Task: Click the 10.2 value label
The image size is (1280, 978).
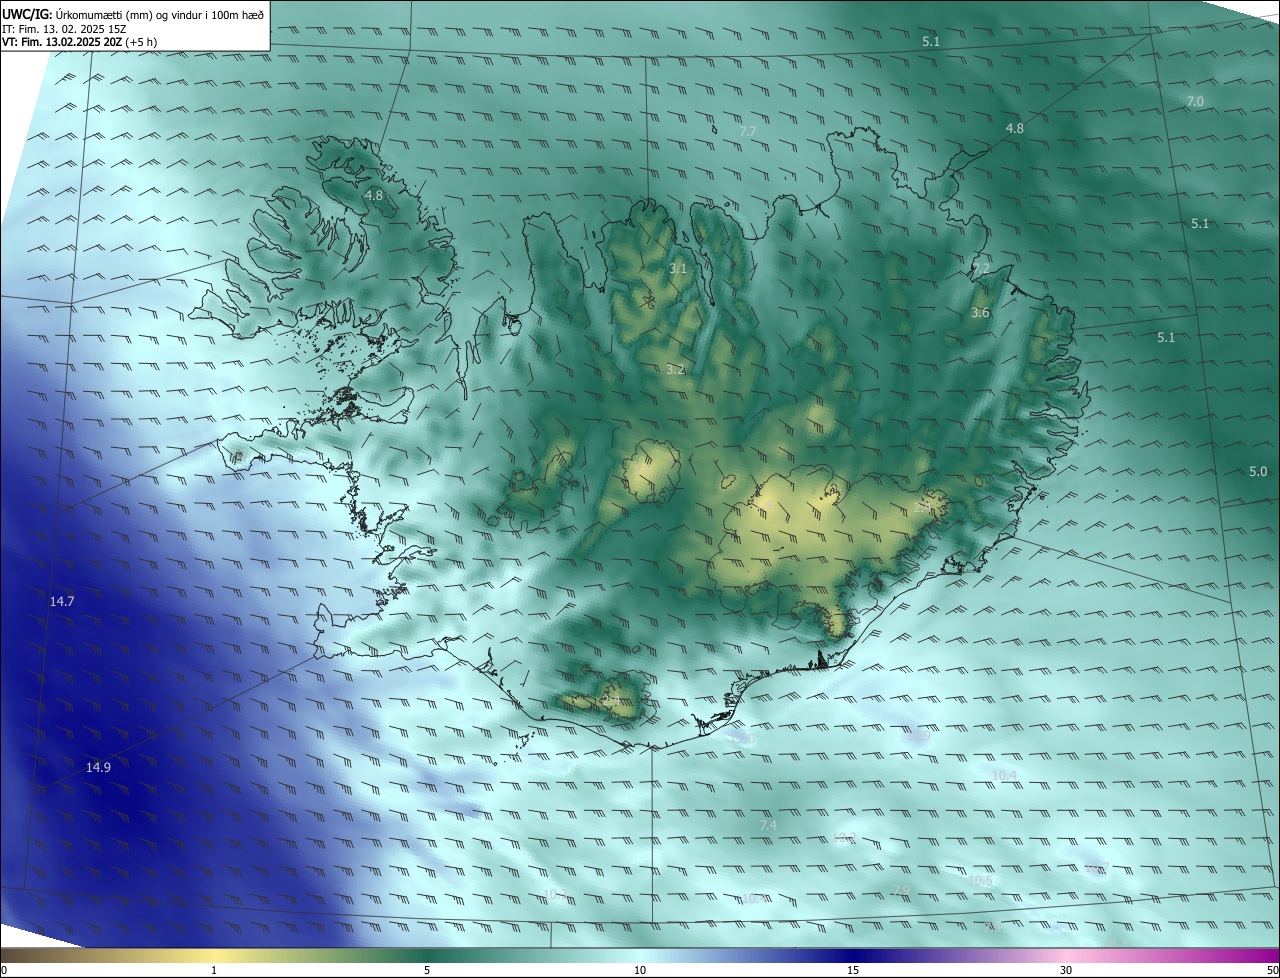Action: click(844, 837)
